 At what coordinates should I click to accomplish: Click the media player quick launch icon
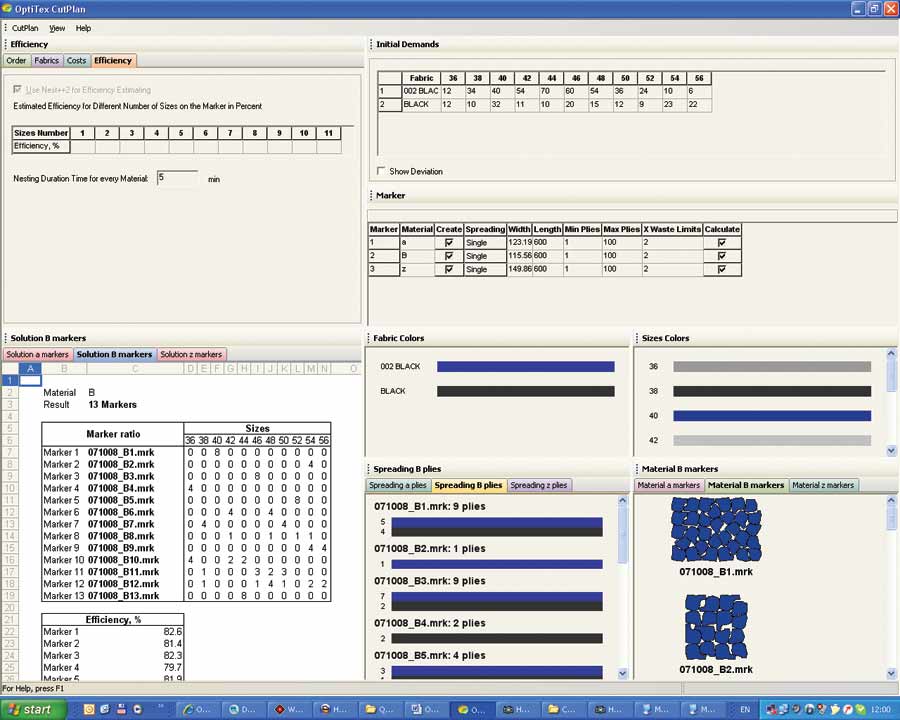click(x=138, y=710)
